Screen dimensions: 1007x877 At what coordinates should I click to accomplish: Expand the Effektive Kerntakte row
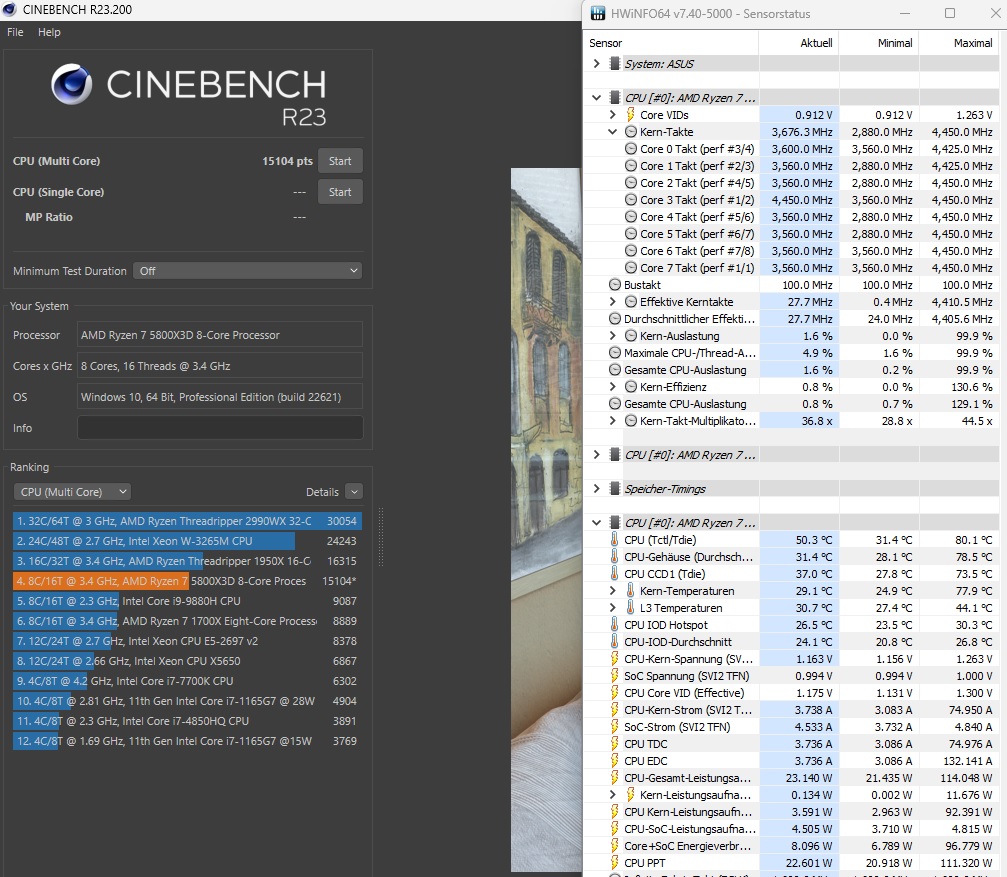[613, 302]
